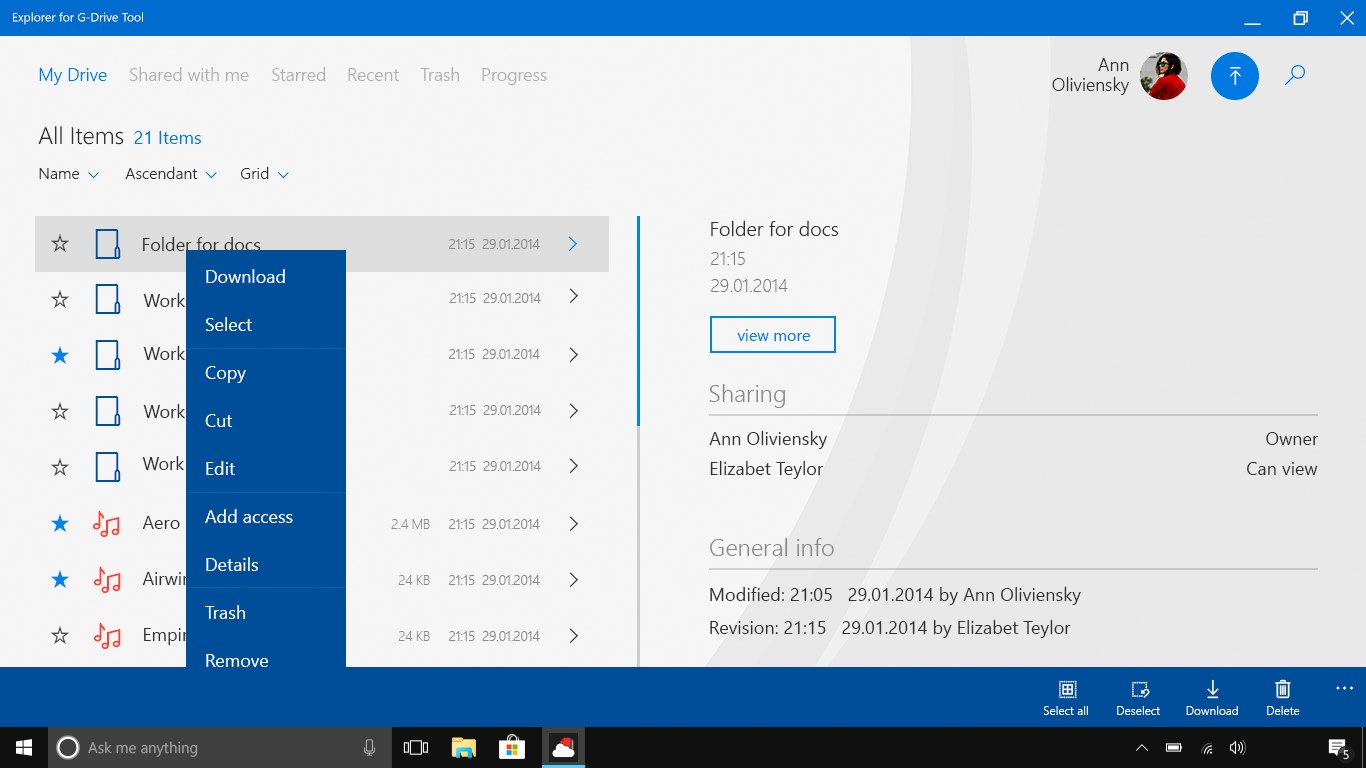The width and height of the screenshot is (1366, 768).
Task: Choose Remove from the context menu
Action: pyautogui.click(x=266, y=654)
